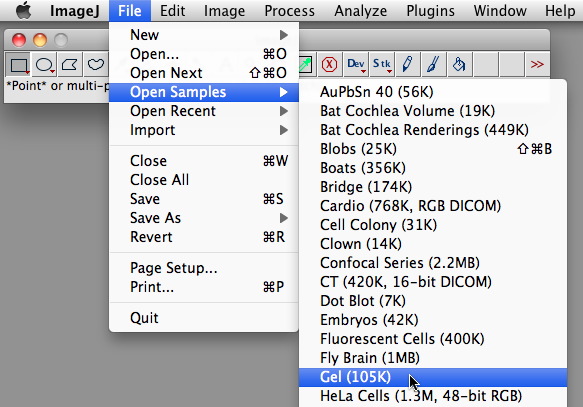
Task: Open the HeLa Cells 48-bit RGB sample
Action: [433, 396]
